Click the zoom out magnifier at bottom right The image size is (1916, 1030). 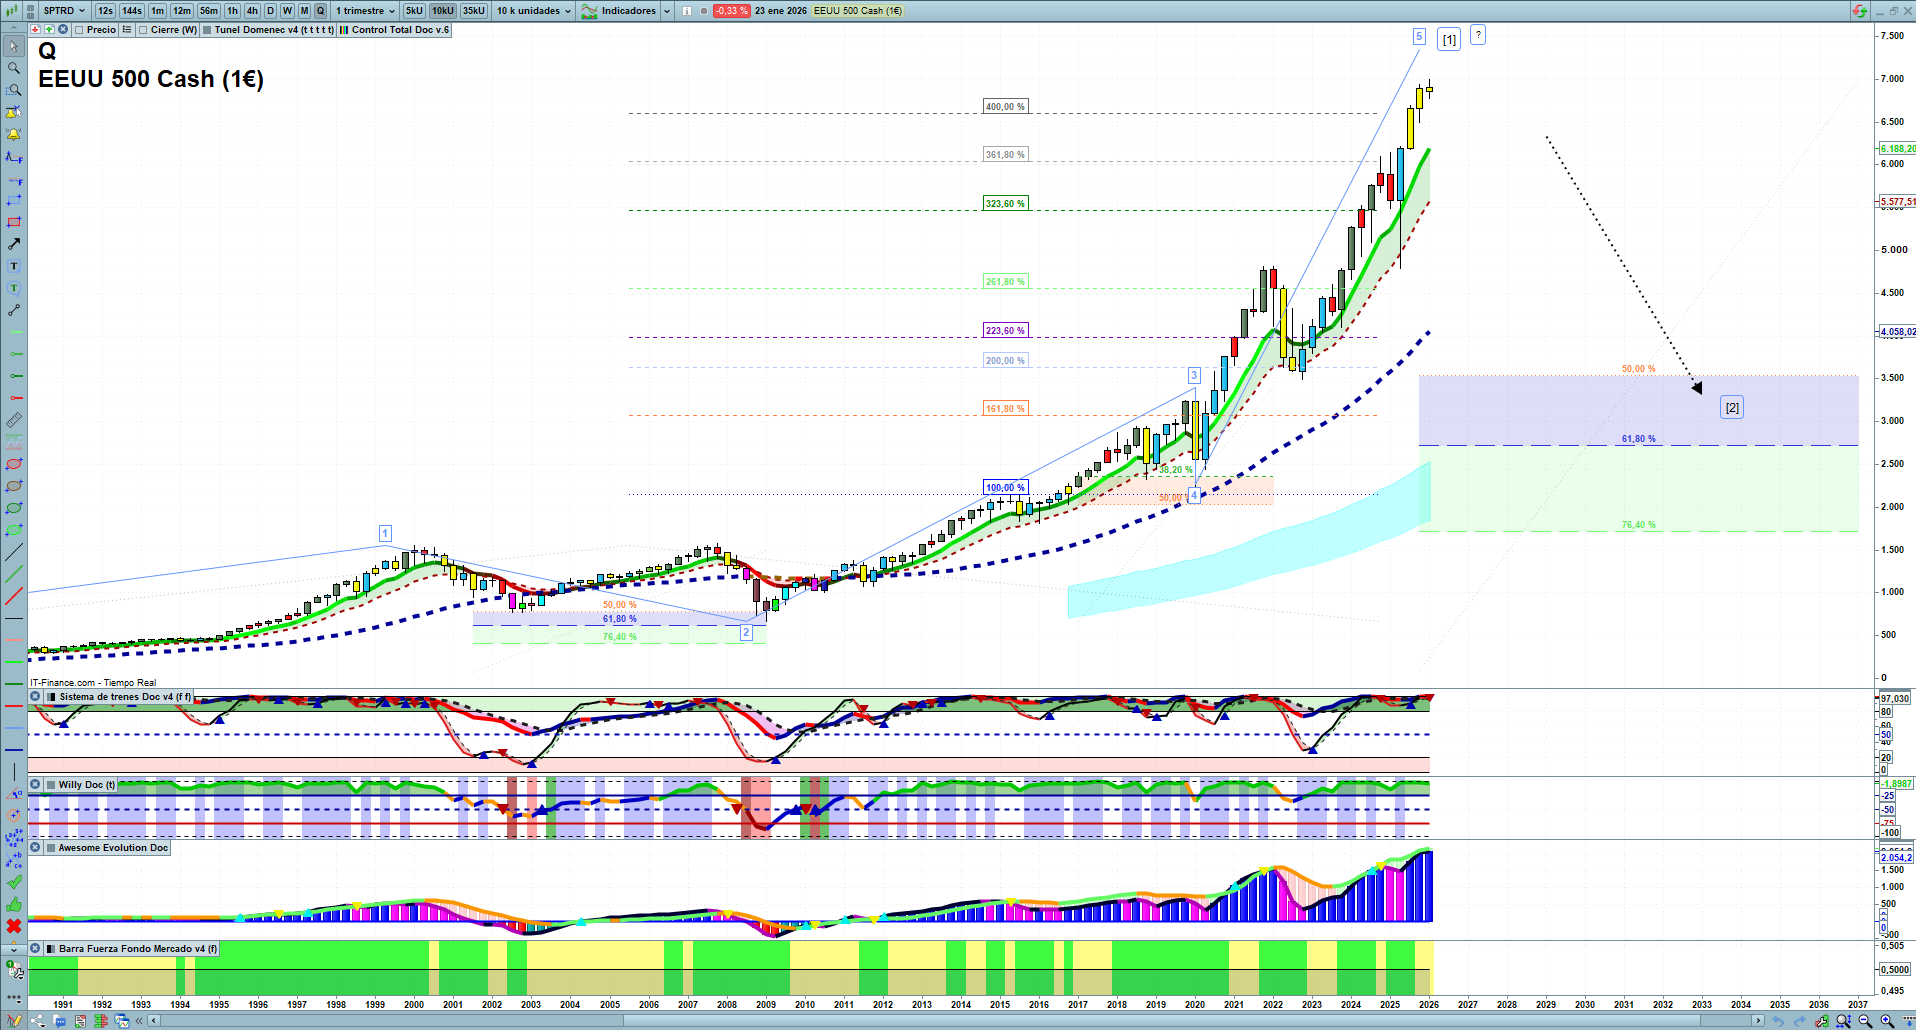point(1865,1021)
